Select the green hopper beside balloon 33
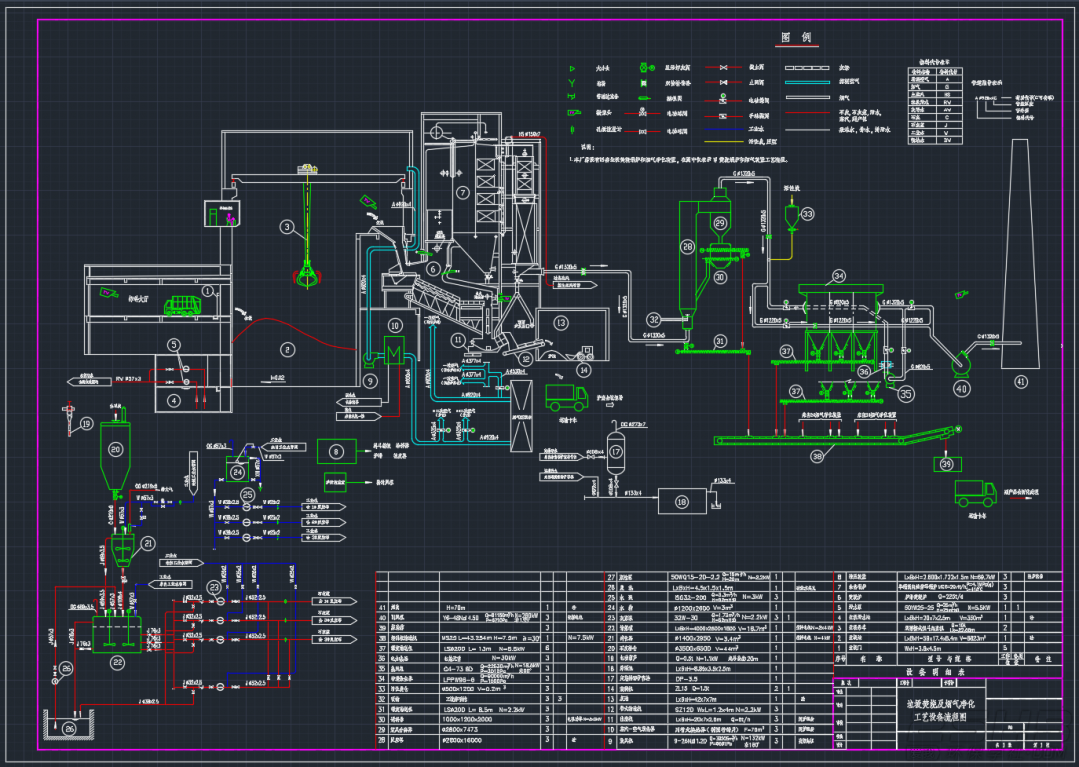This screenshot has height=767, width=1079. [x=792, y=217]
